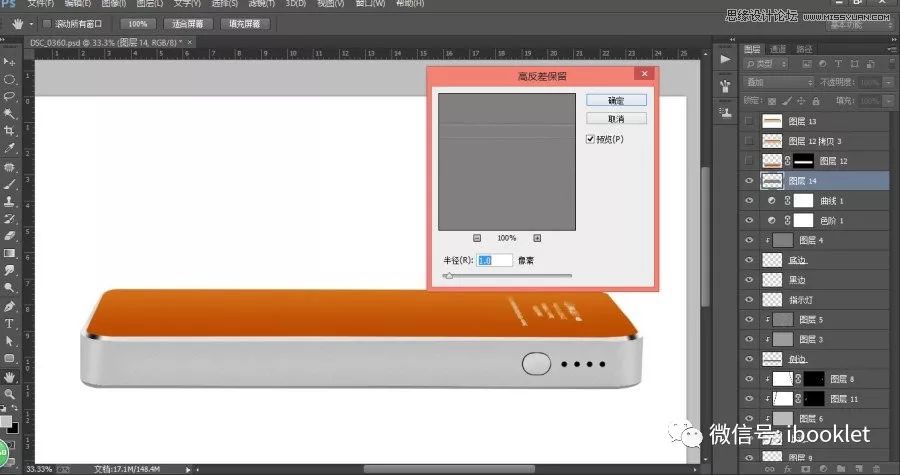Screen dimensions: 900x475
Task: Click 确定 to apply High Pass filter
Action: pos(615,100)
